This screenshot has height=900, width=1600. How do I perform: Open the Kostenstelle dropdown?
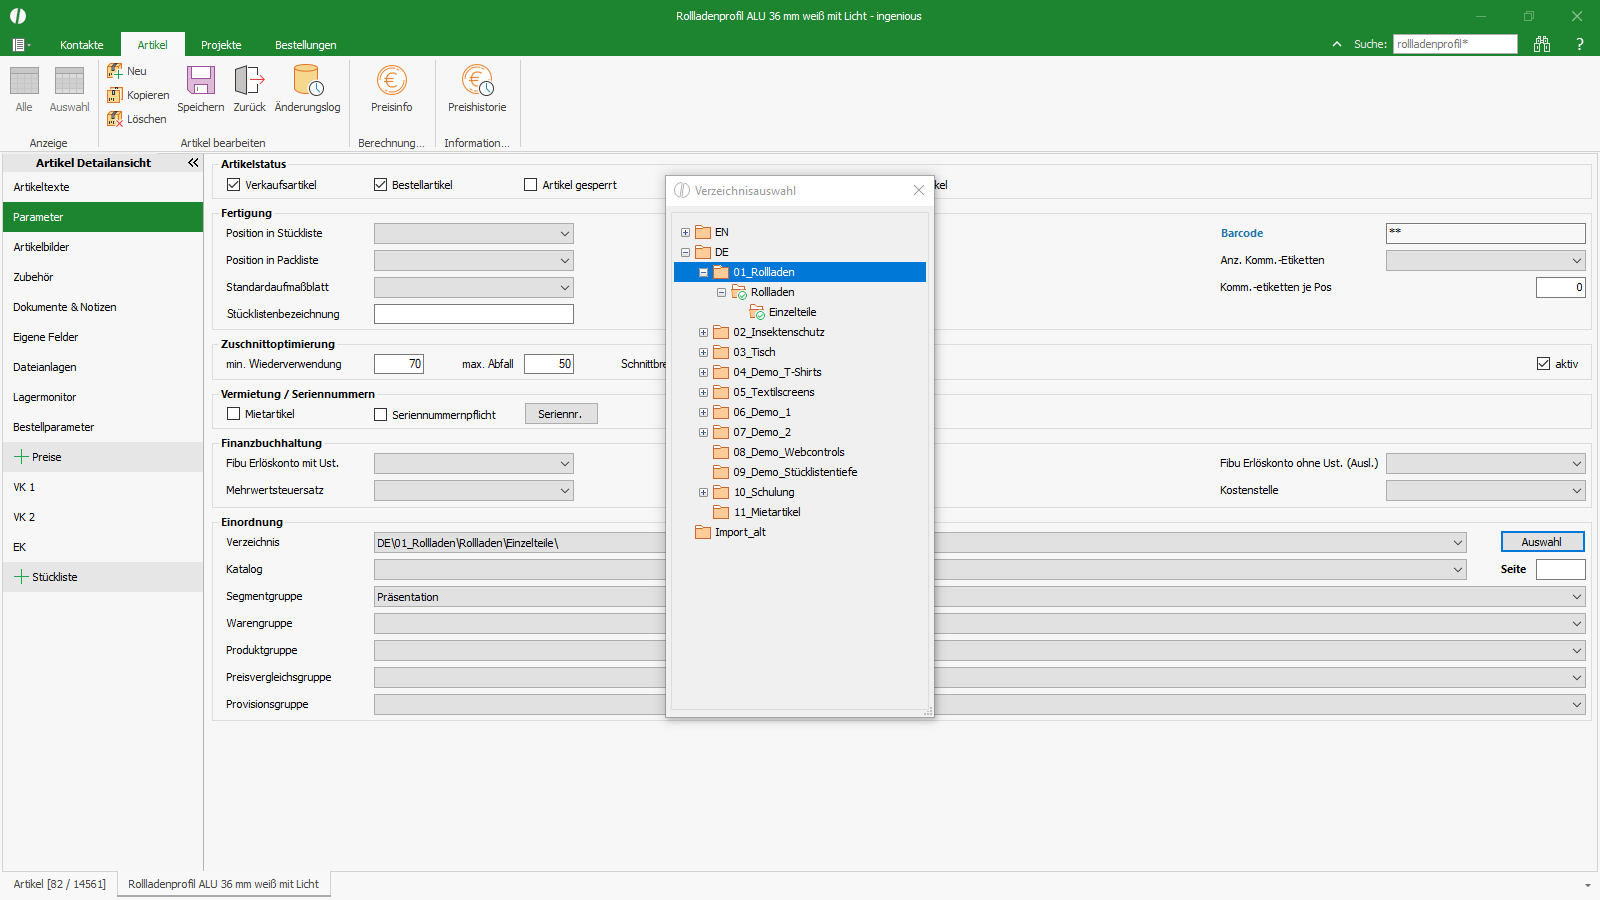(1577, 491)
